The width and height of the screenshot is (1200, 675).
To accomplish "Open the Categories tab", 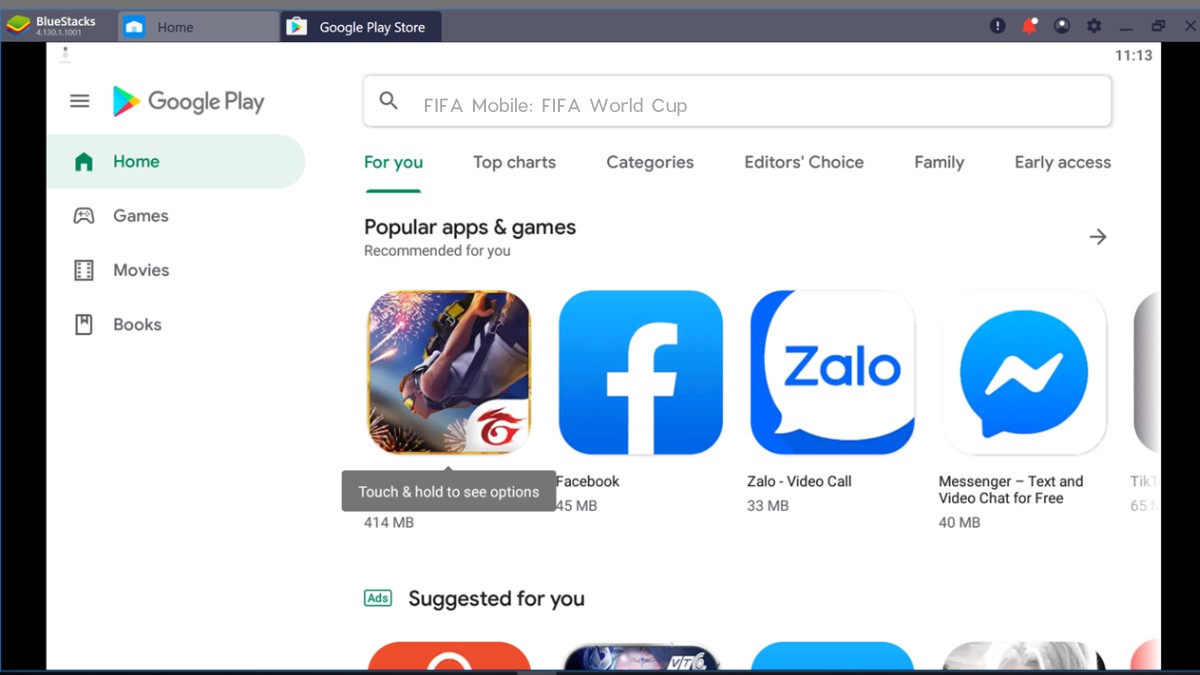I will click(650, 162).
